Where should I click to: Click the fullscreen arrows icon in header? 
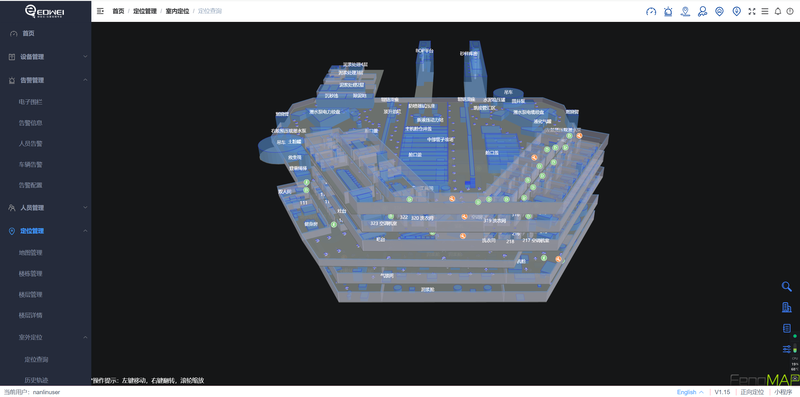[751, 11]
